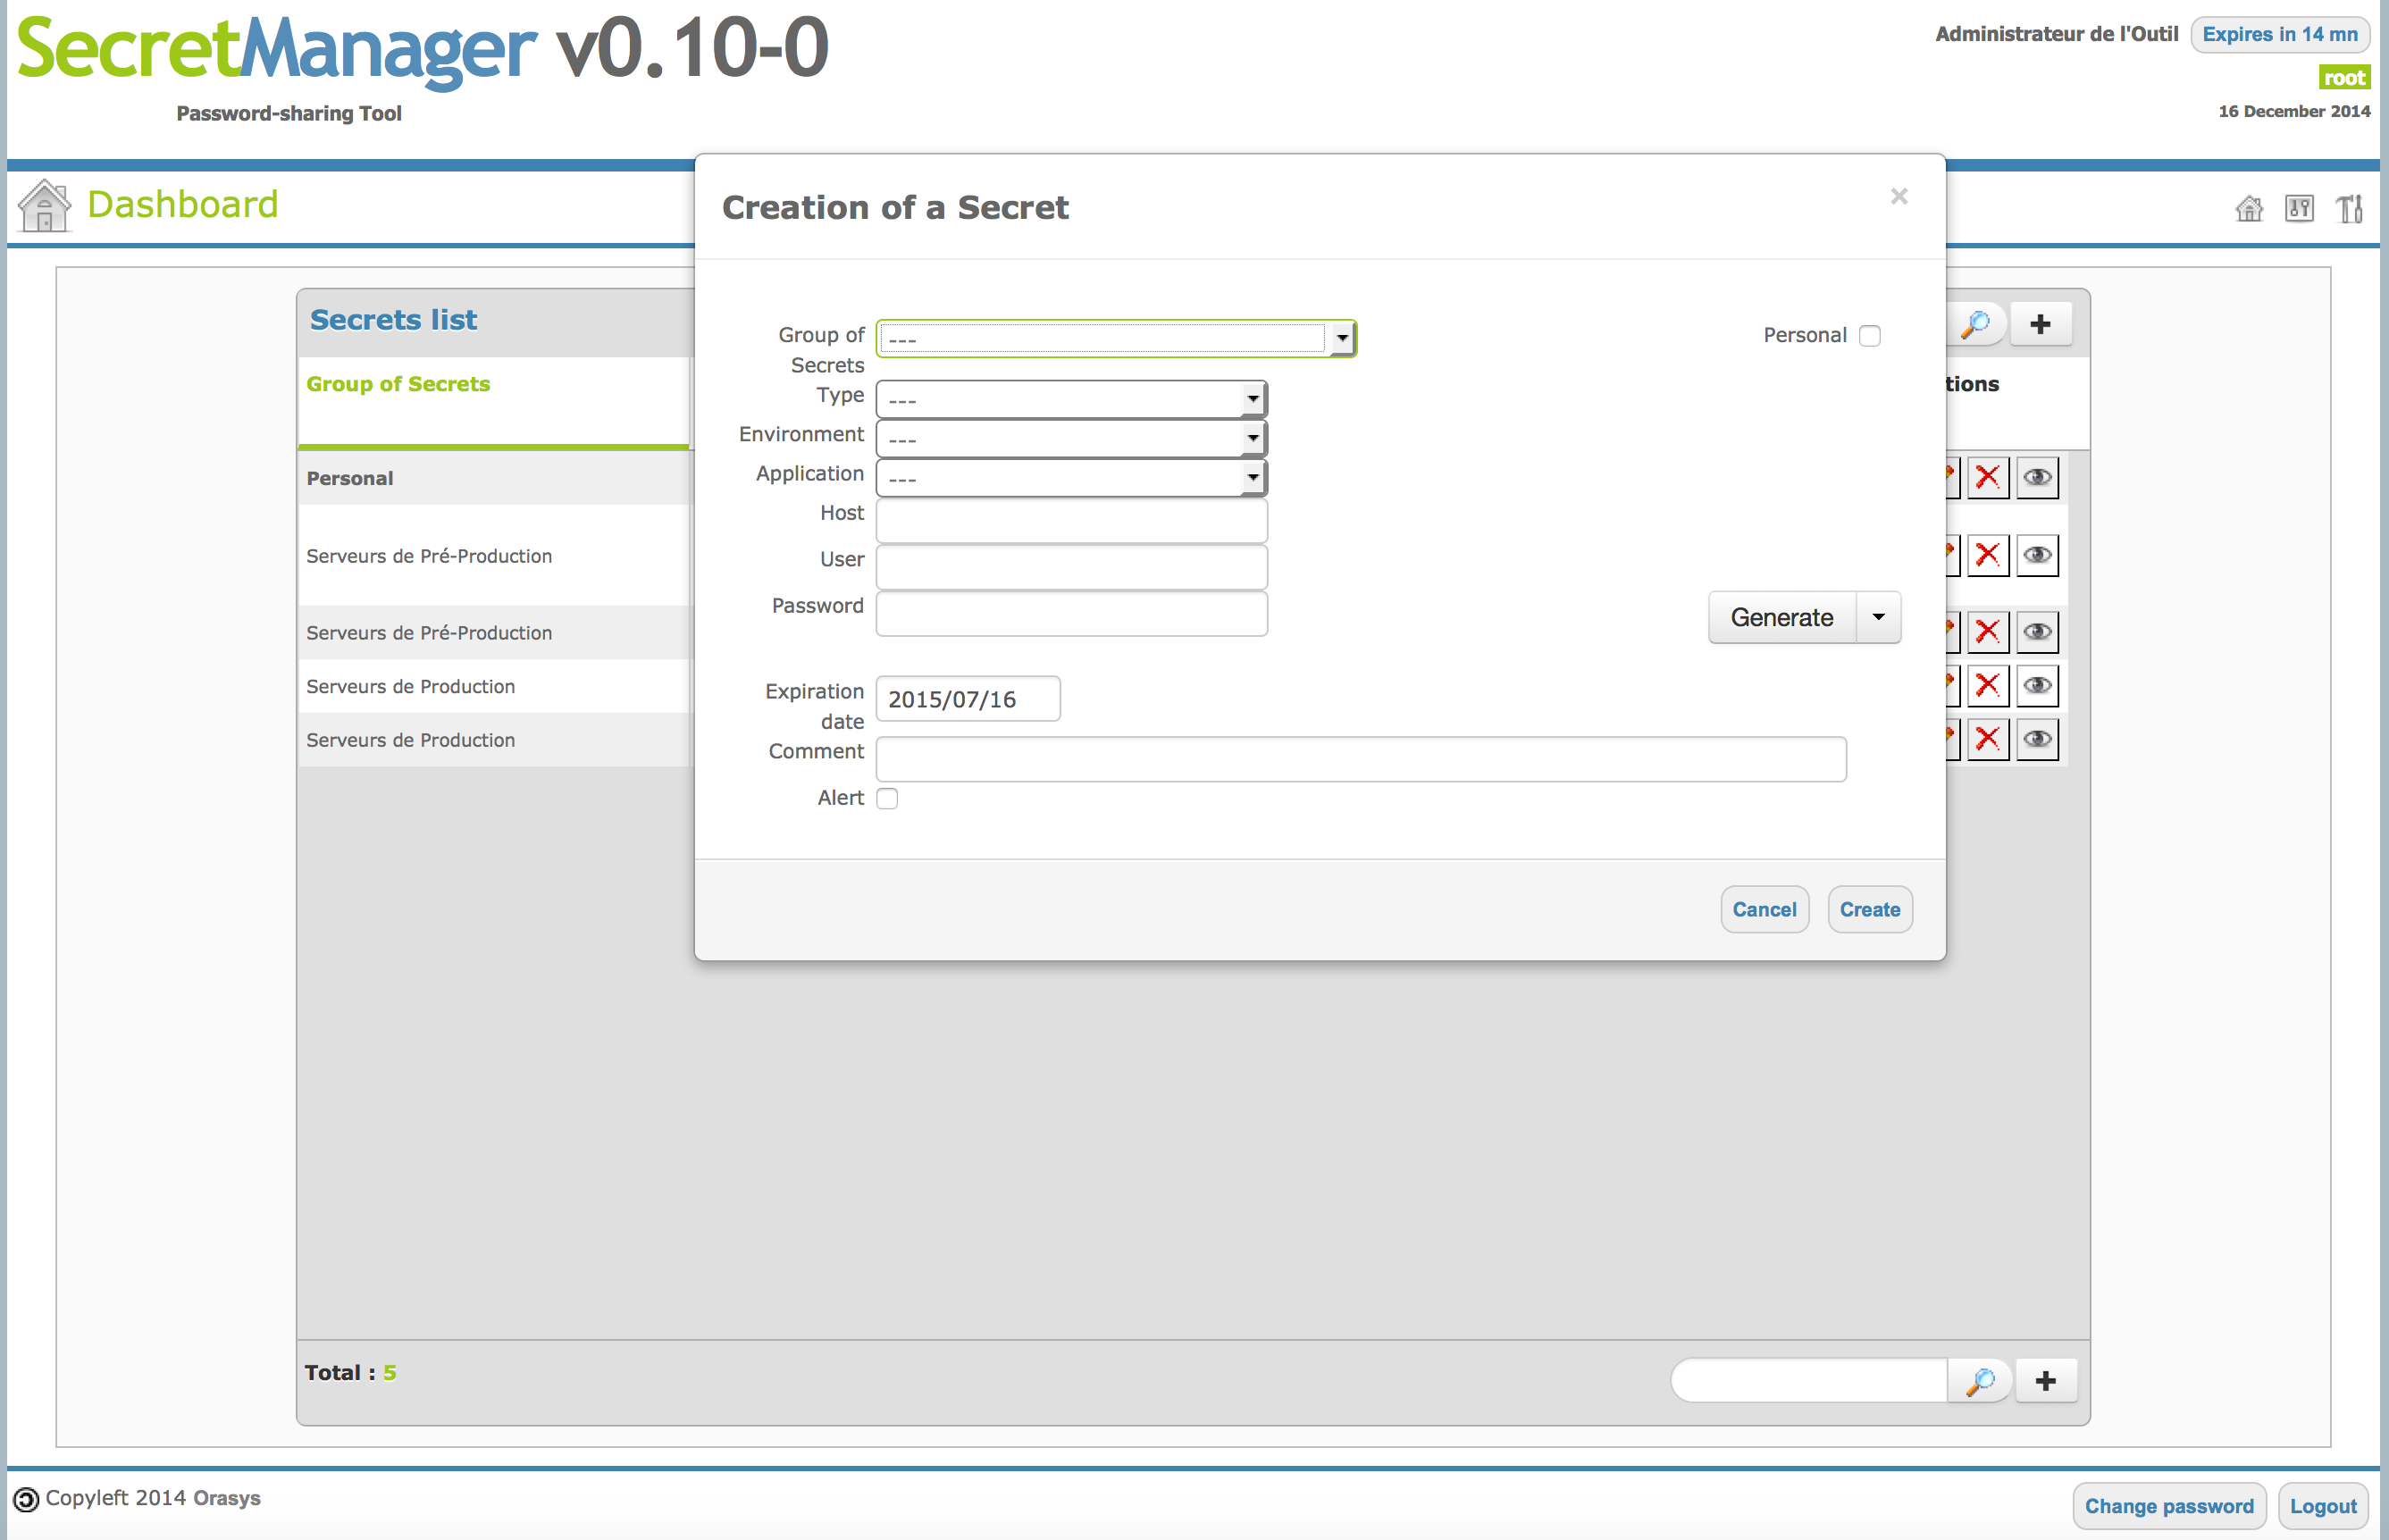The image size is (2389, 1540).
Task: Delete the first secret using red X icon
Action: pos(1988,477)
